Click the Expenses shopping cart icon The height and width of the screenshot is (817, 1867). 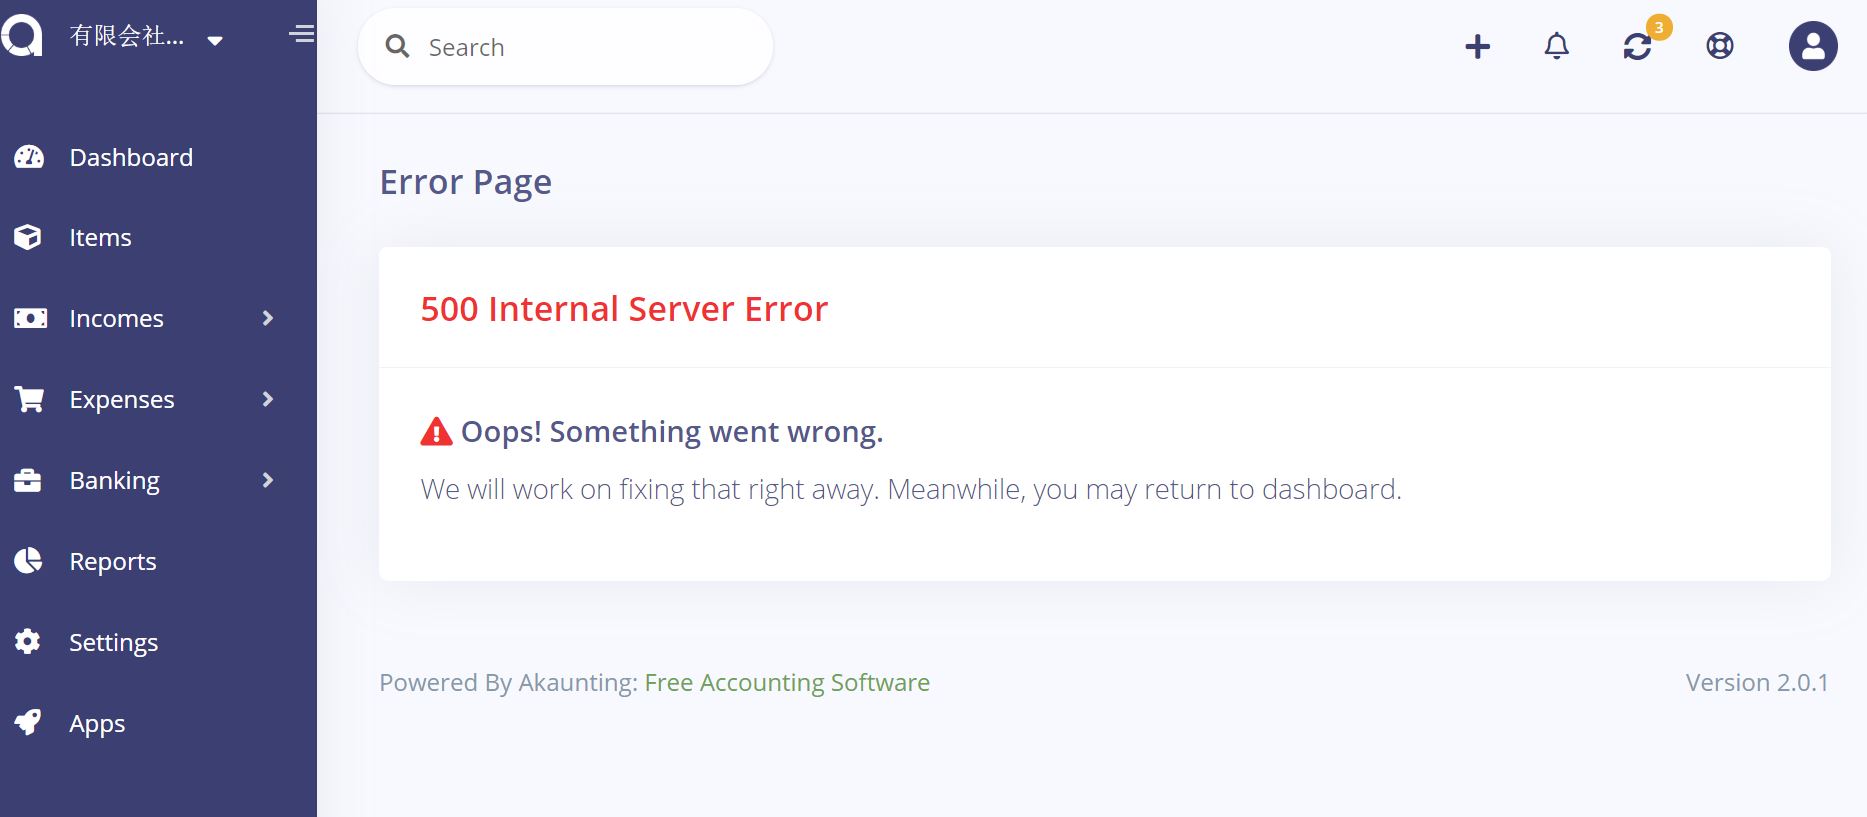pos(29,398)
